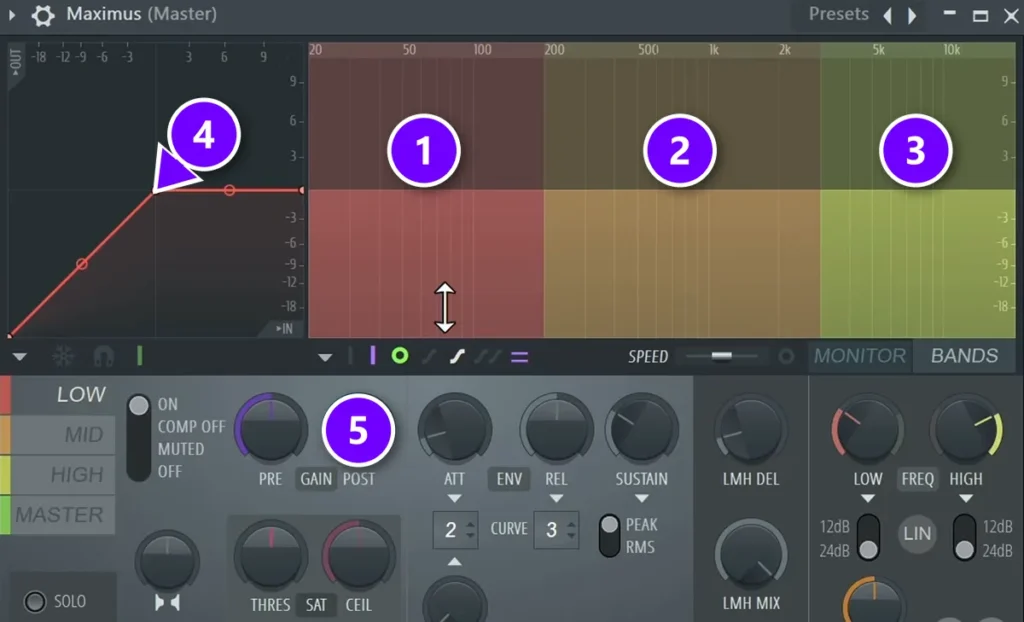Toggle the green circle display icon
1024x622 pixels.
pos(400,356)
